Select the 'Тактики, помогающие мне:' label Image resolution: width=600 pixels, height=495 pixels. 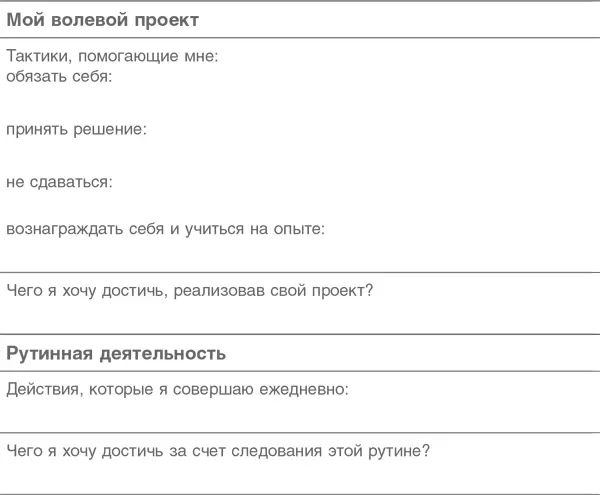(112, 57)
